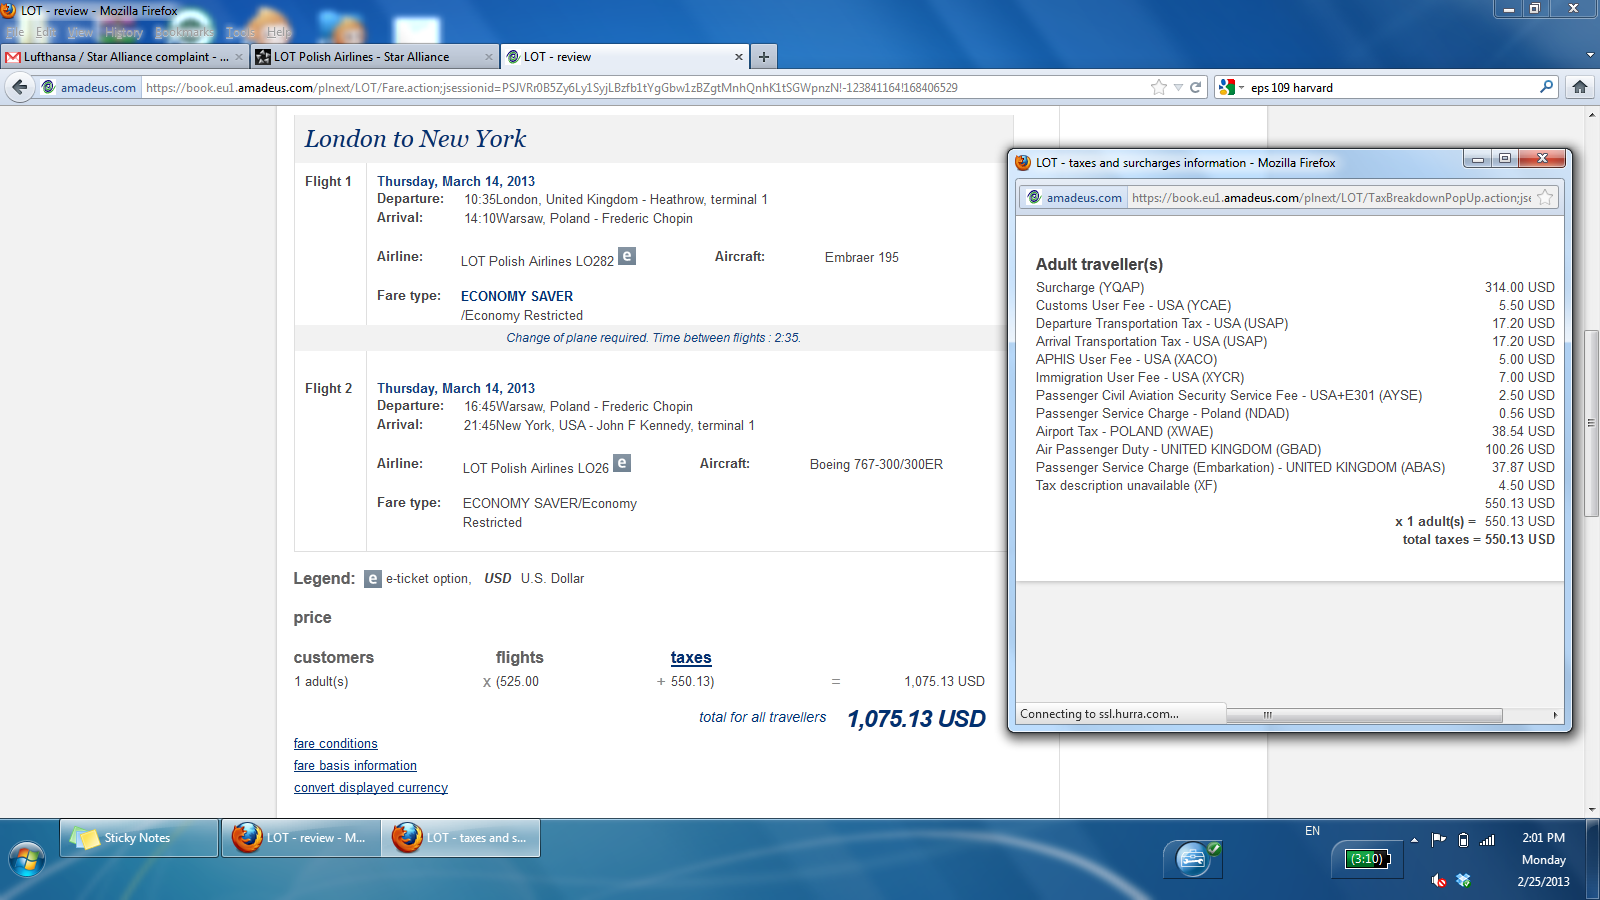The width and height of the screenshot is (1600, 900).
Task: Open the History menu
Action: click(x=124, y=32)
